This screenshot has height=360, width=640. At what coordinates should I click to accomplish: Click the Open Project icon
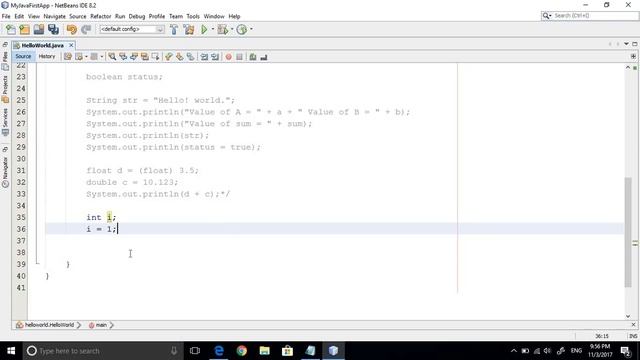(39, 29)
